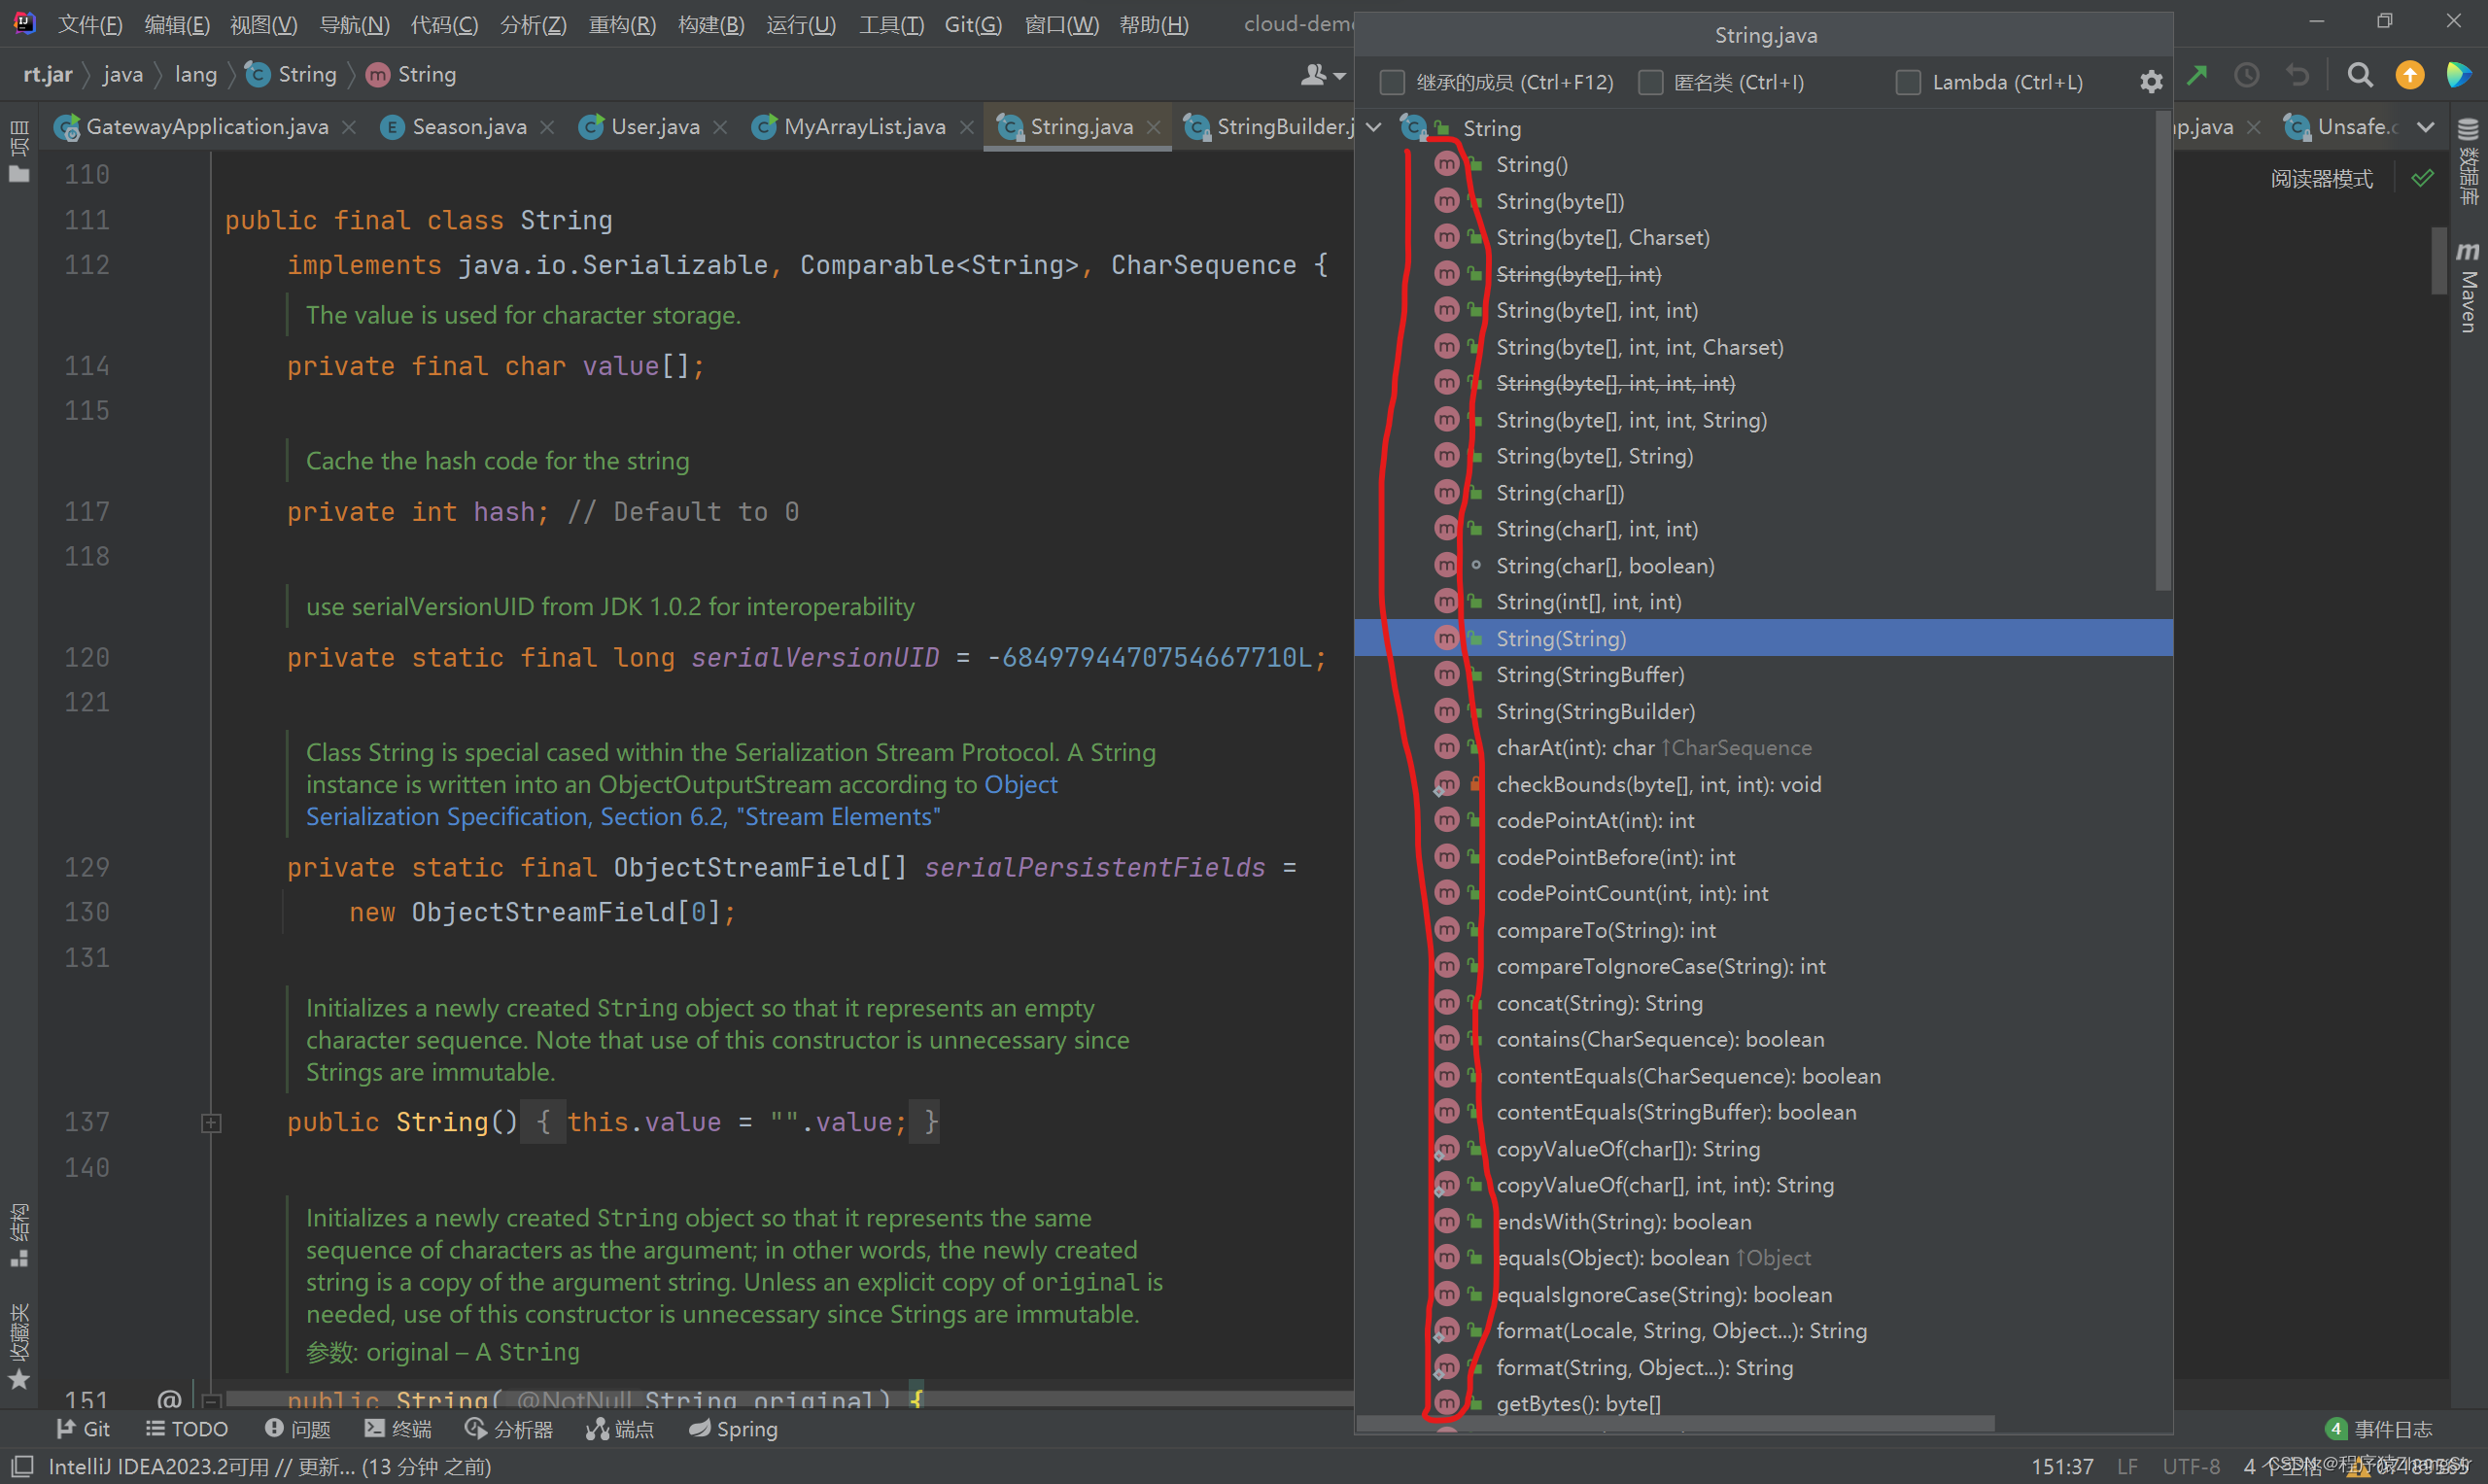
Task: Collapse the code block at line 151
Action: click(211, 1400)
